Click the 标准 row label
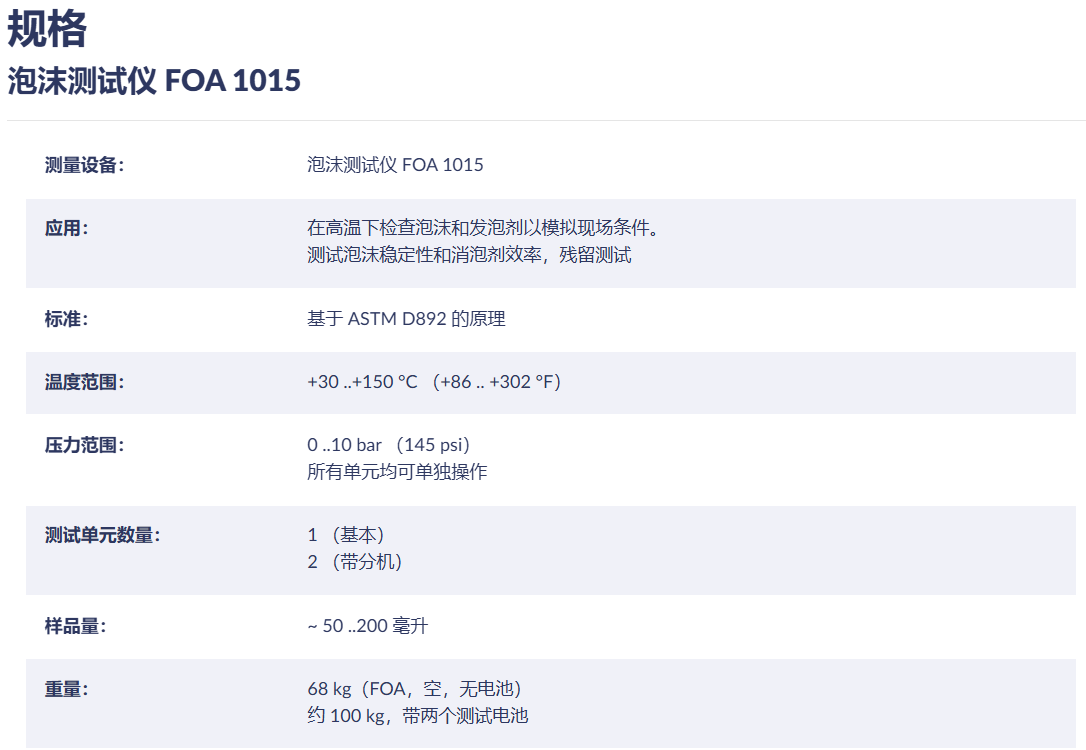The height and width of the screenshot is (750, 1086). [67, 319]
